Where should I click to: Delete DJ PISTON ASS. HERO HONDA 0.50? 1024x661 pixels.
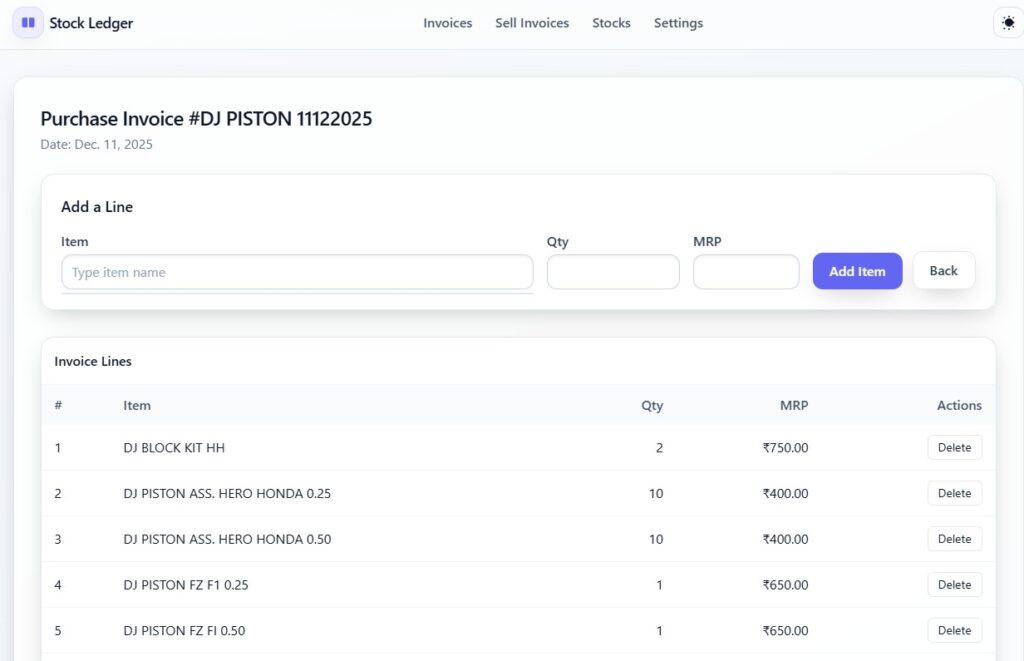click(954, 539)
